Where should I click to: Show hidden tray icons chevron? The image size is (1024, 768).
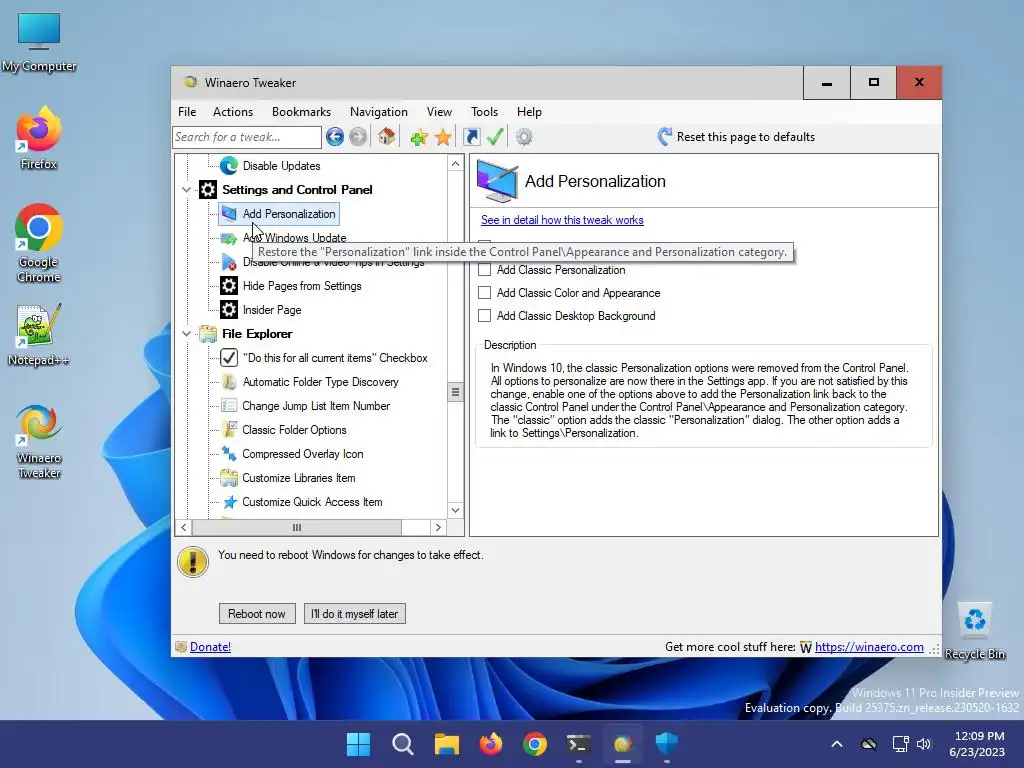pyautogui.click(x=837, y=744)
